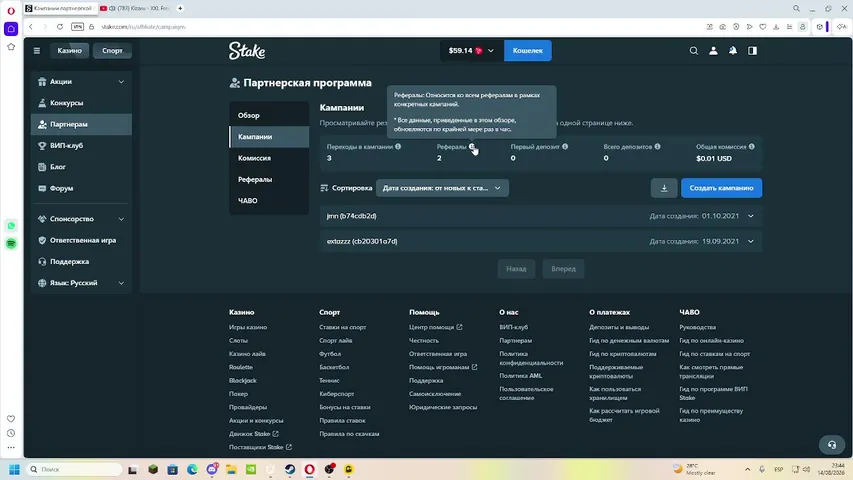Click the Игры казино footer link
Screen dimensions: 853x480
pos(248,327)
